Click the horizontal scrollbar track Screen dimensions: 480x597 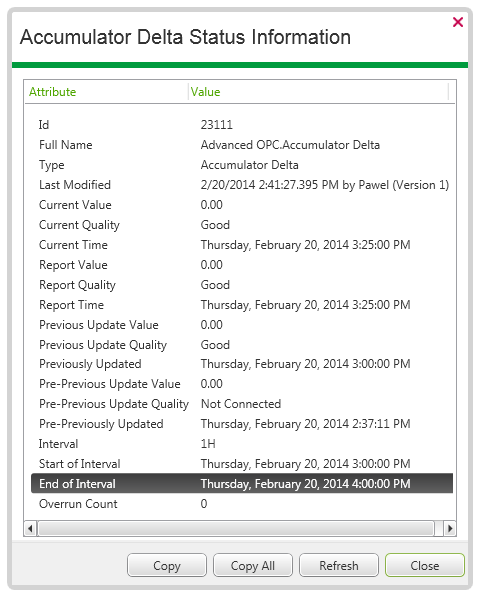(x=236, y=528)
